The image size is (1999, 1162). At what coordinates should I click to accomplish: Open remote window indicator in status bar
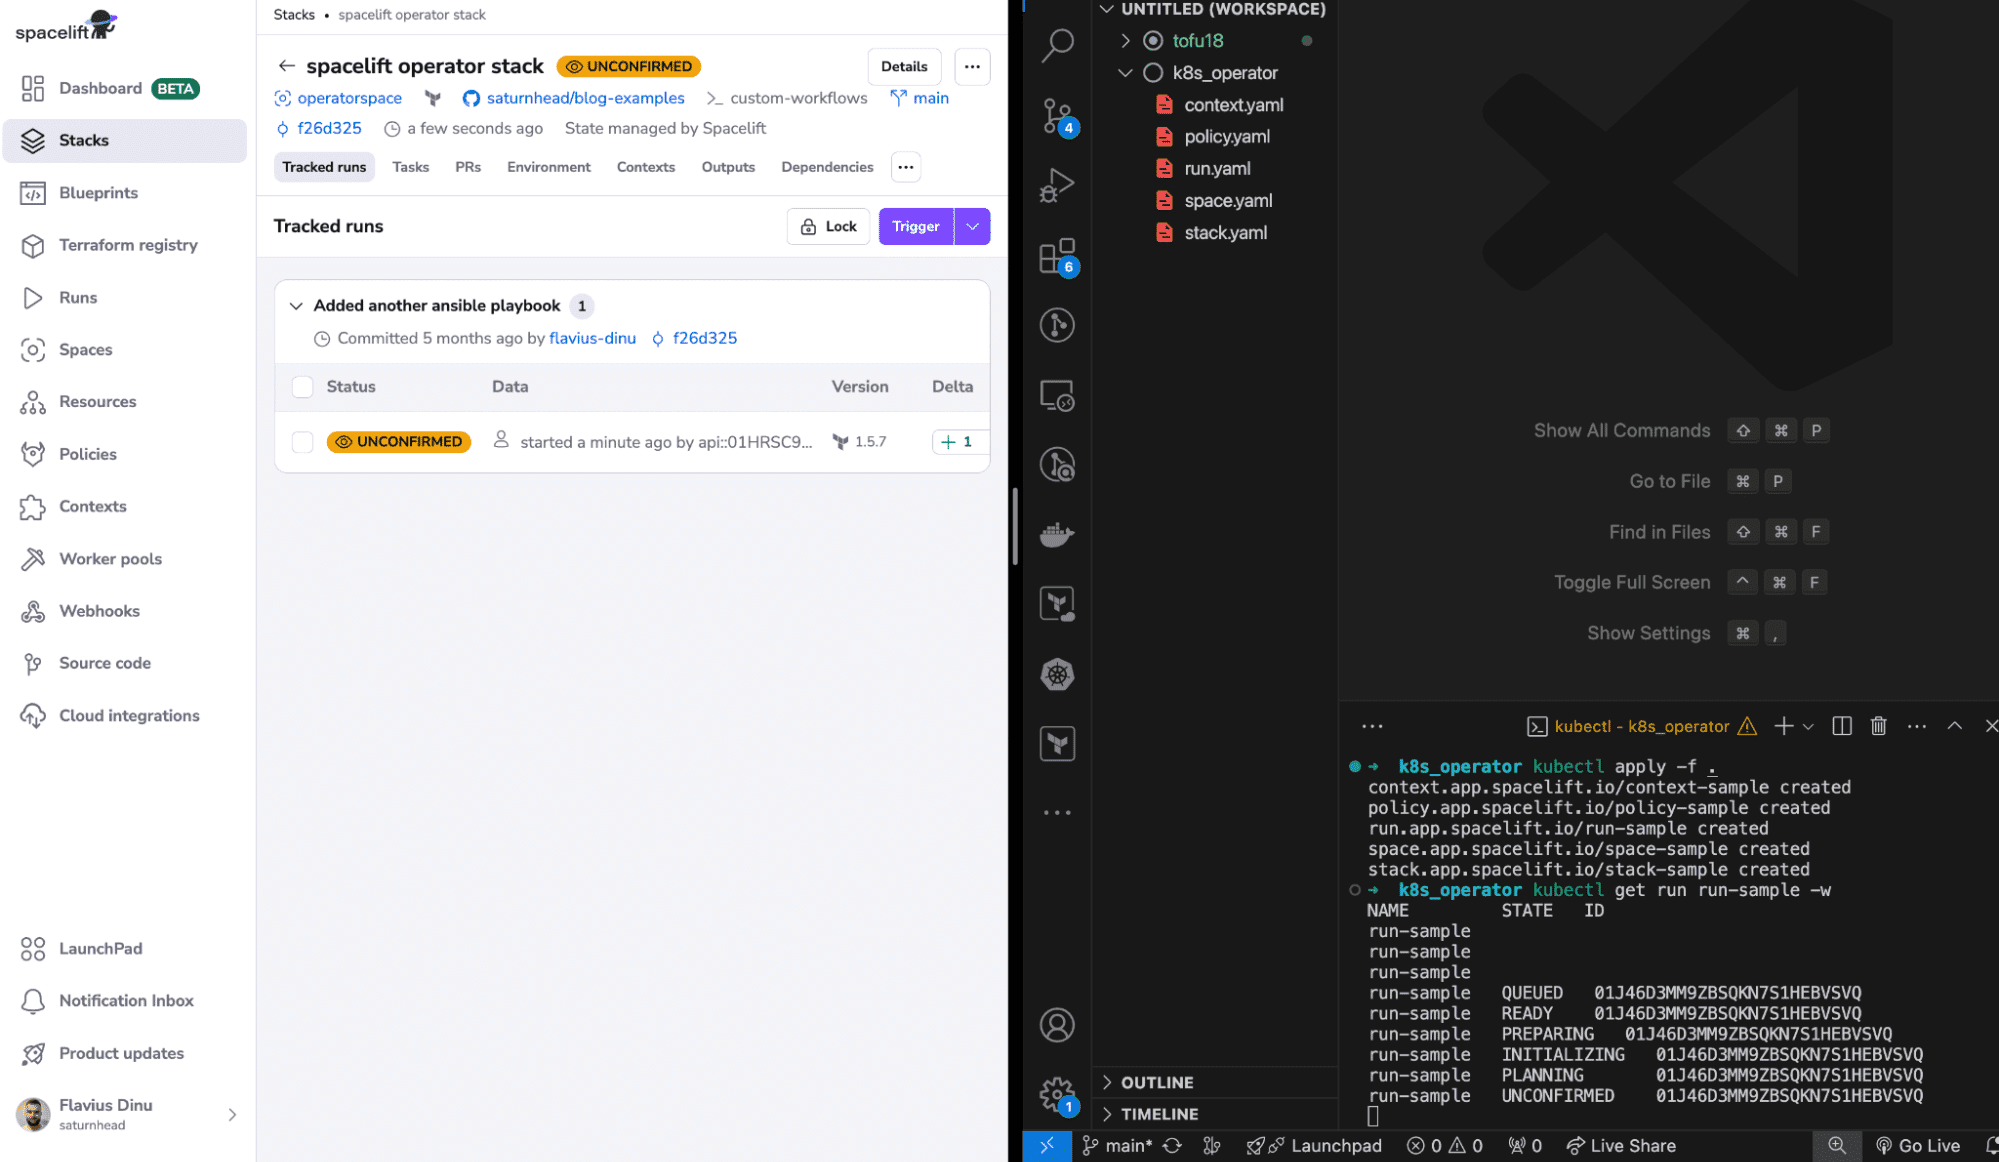click(x=1047, y=1146)
